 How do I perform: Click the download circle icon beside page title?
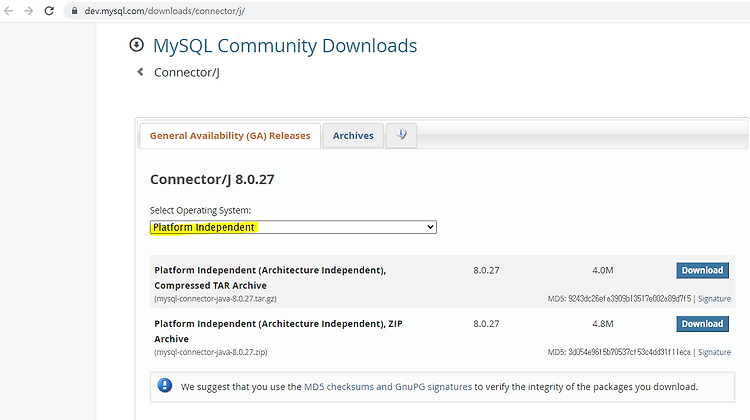tap(136, 45)
